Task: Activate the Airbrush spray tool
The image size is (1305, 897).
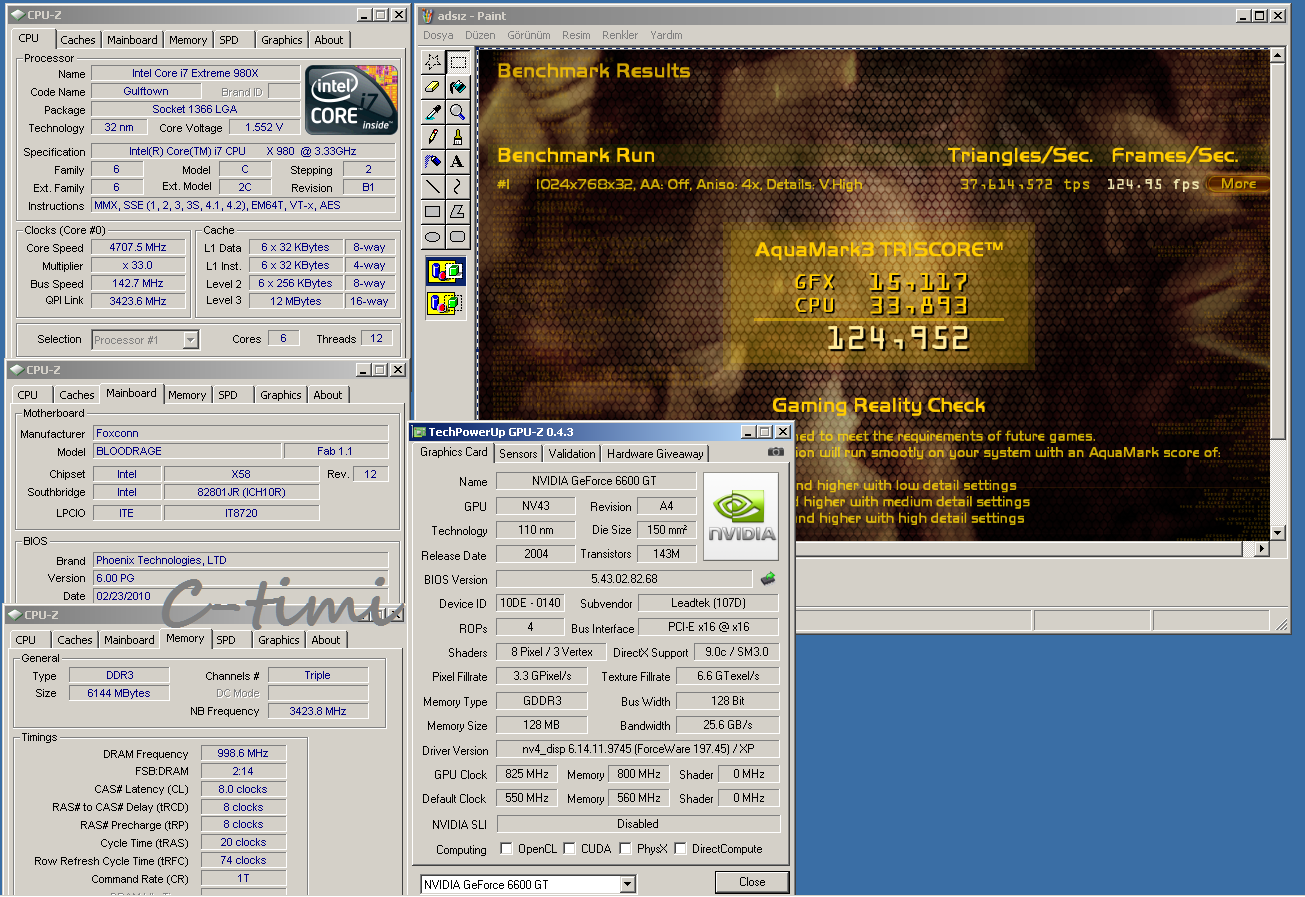Action: click(x=433, y=161)
